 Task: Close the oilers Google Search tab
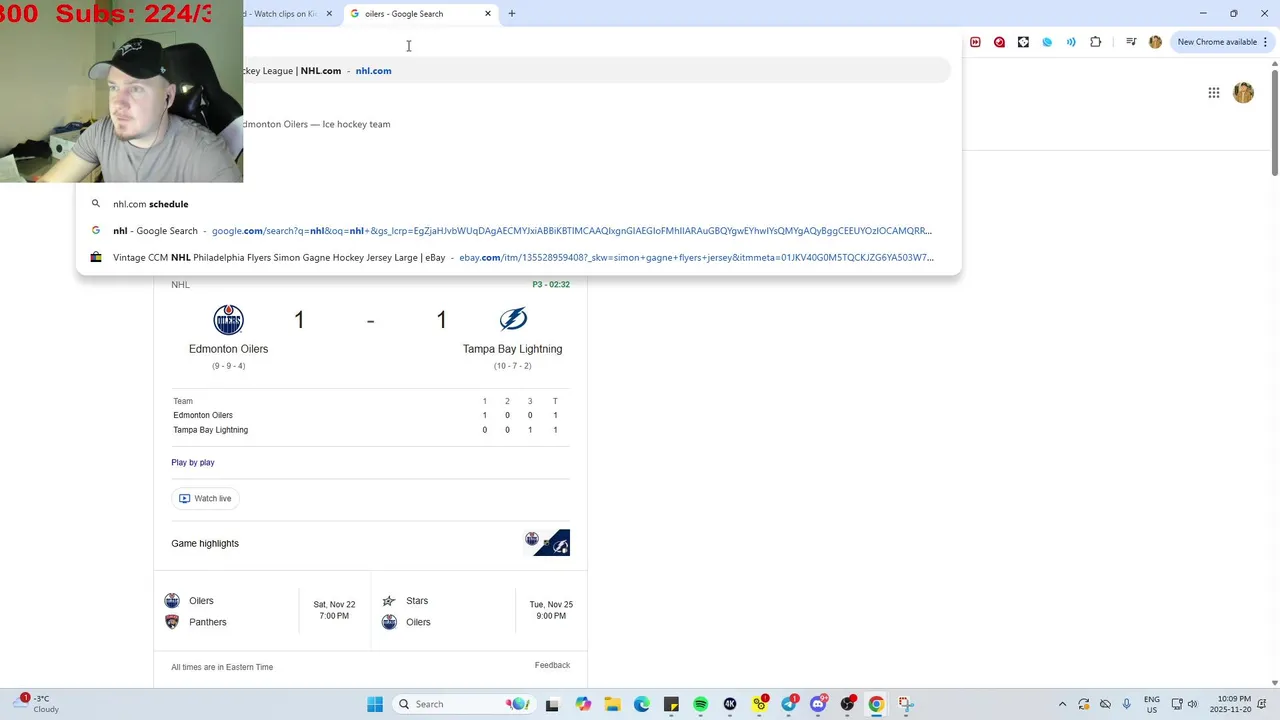(x=488, y=14)
